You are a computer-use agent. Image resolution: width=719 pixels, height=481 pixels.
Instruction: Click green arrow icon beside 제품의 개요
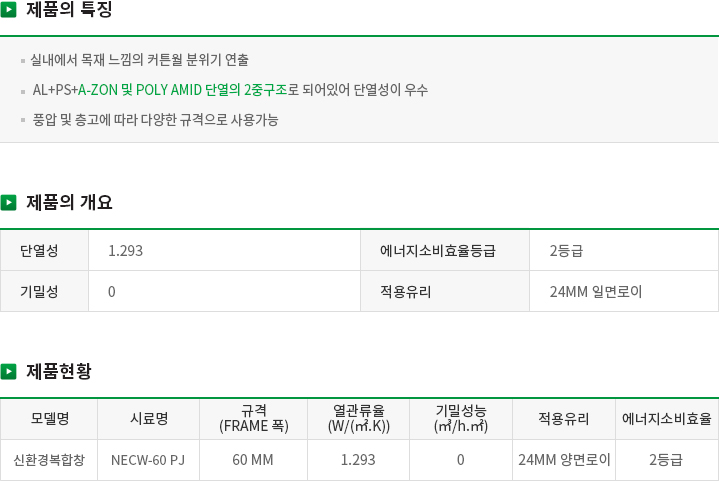click(8, 202)
